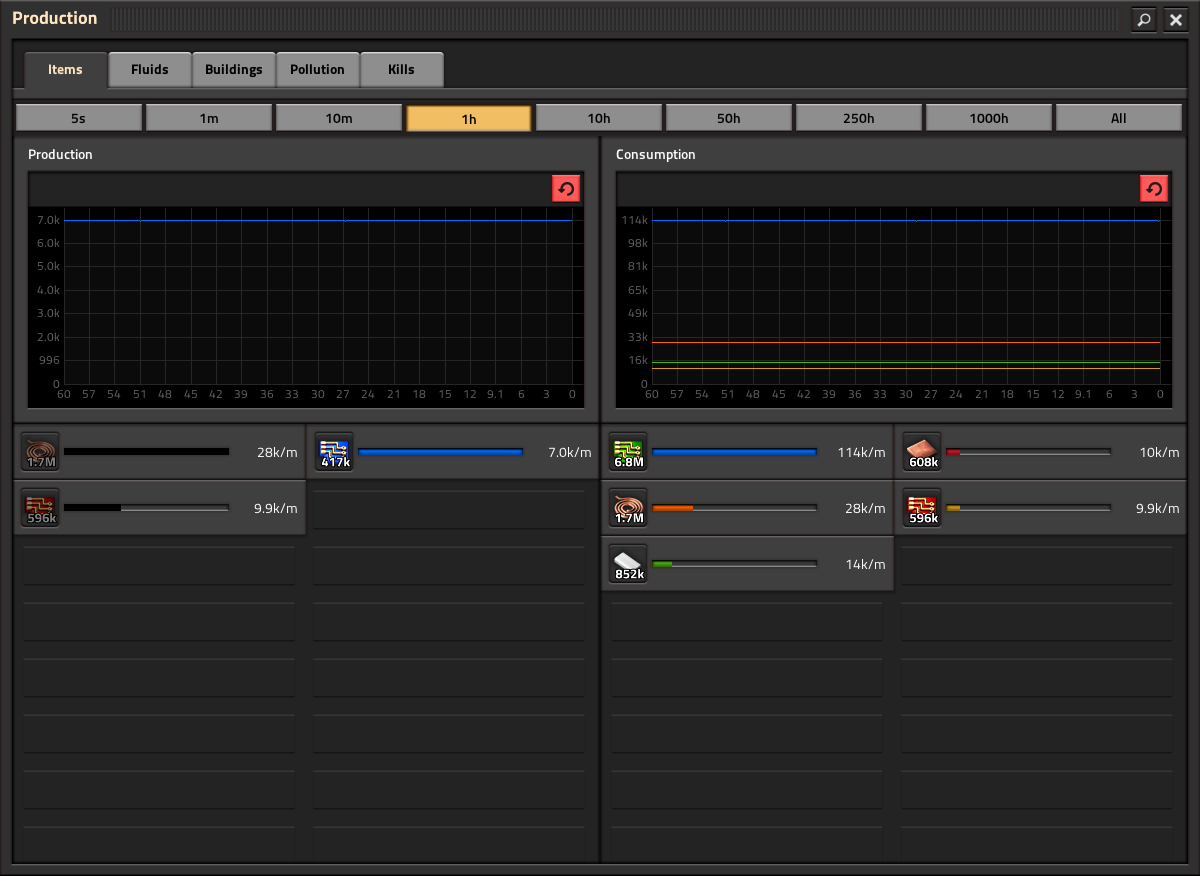Reset the Production graph with red button
The image size is (1200, 876).
click(x=566, y=188)
